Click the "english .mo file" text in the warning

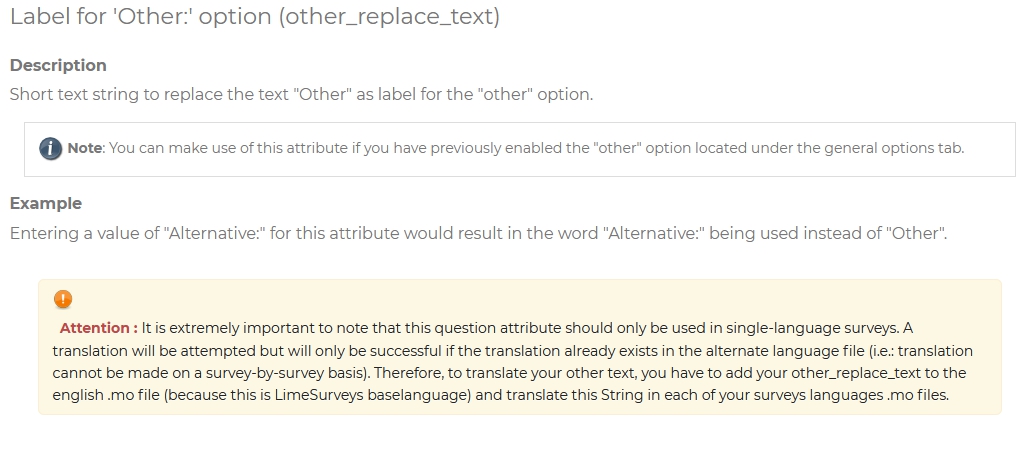tap(107, 395)
